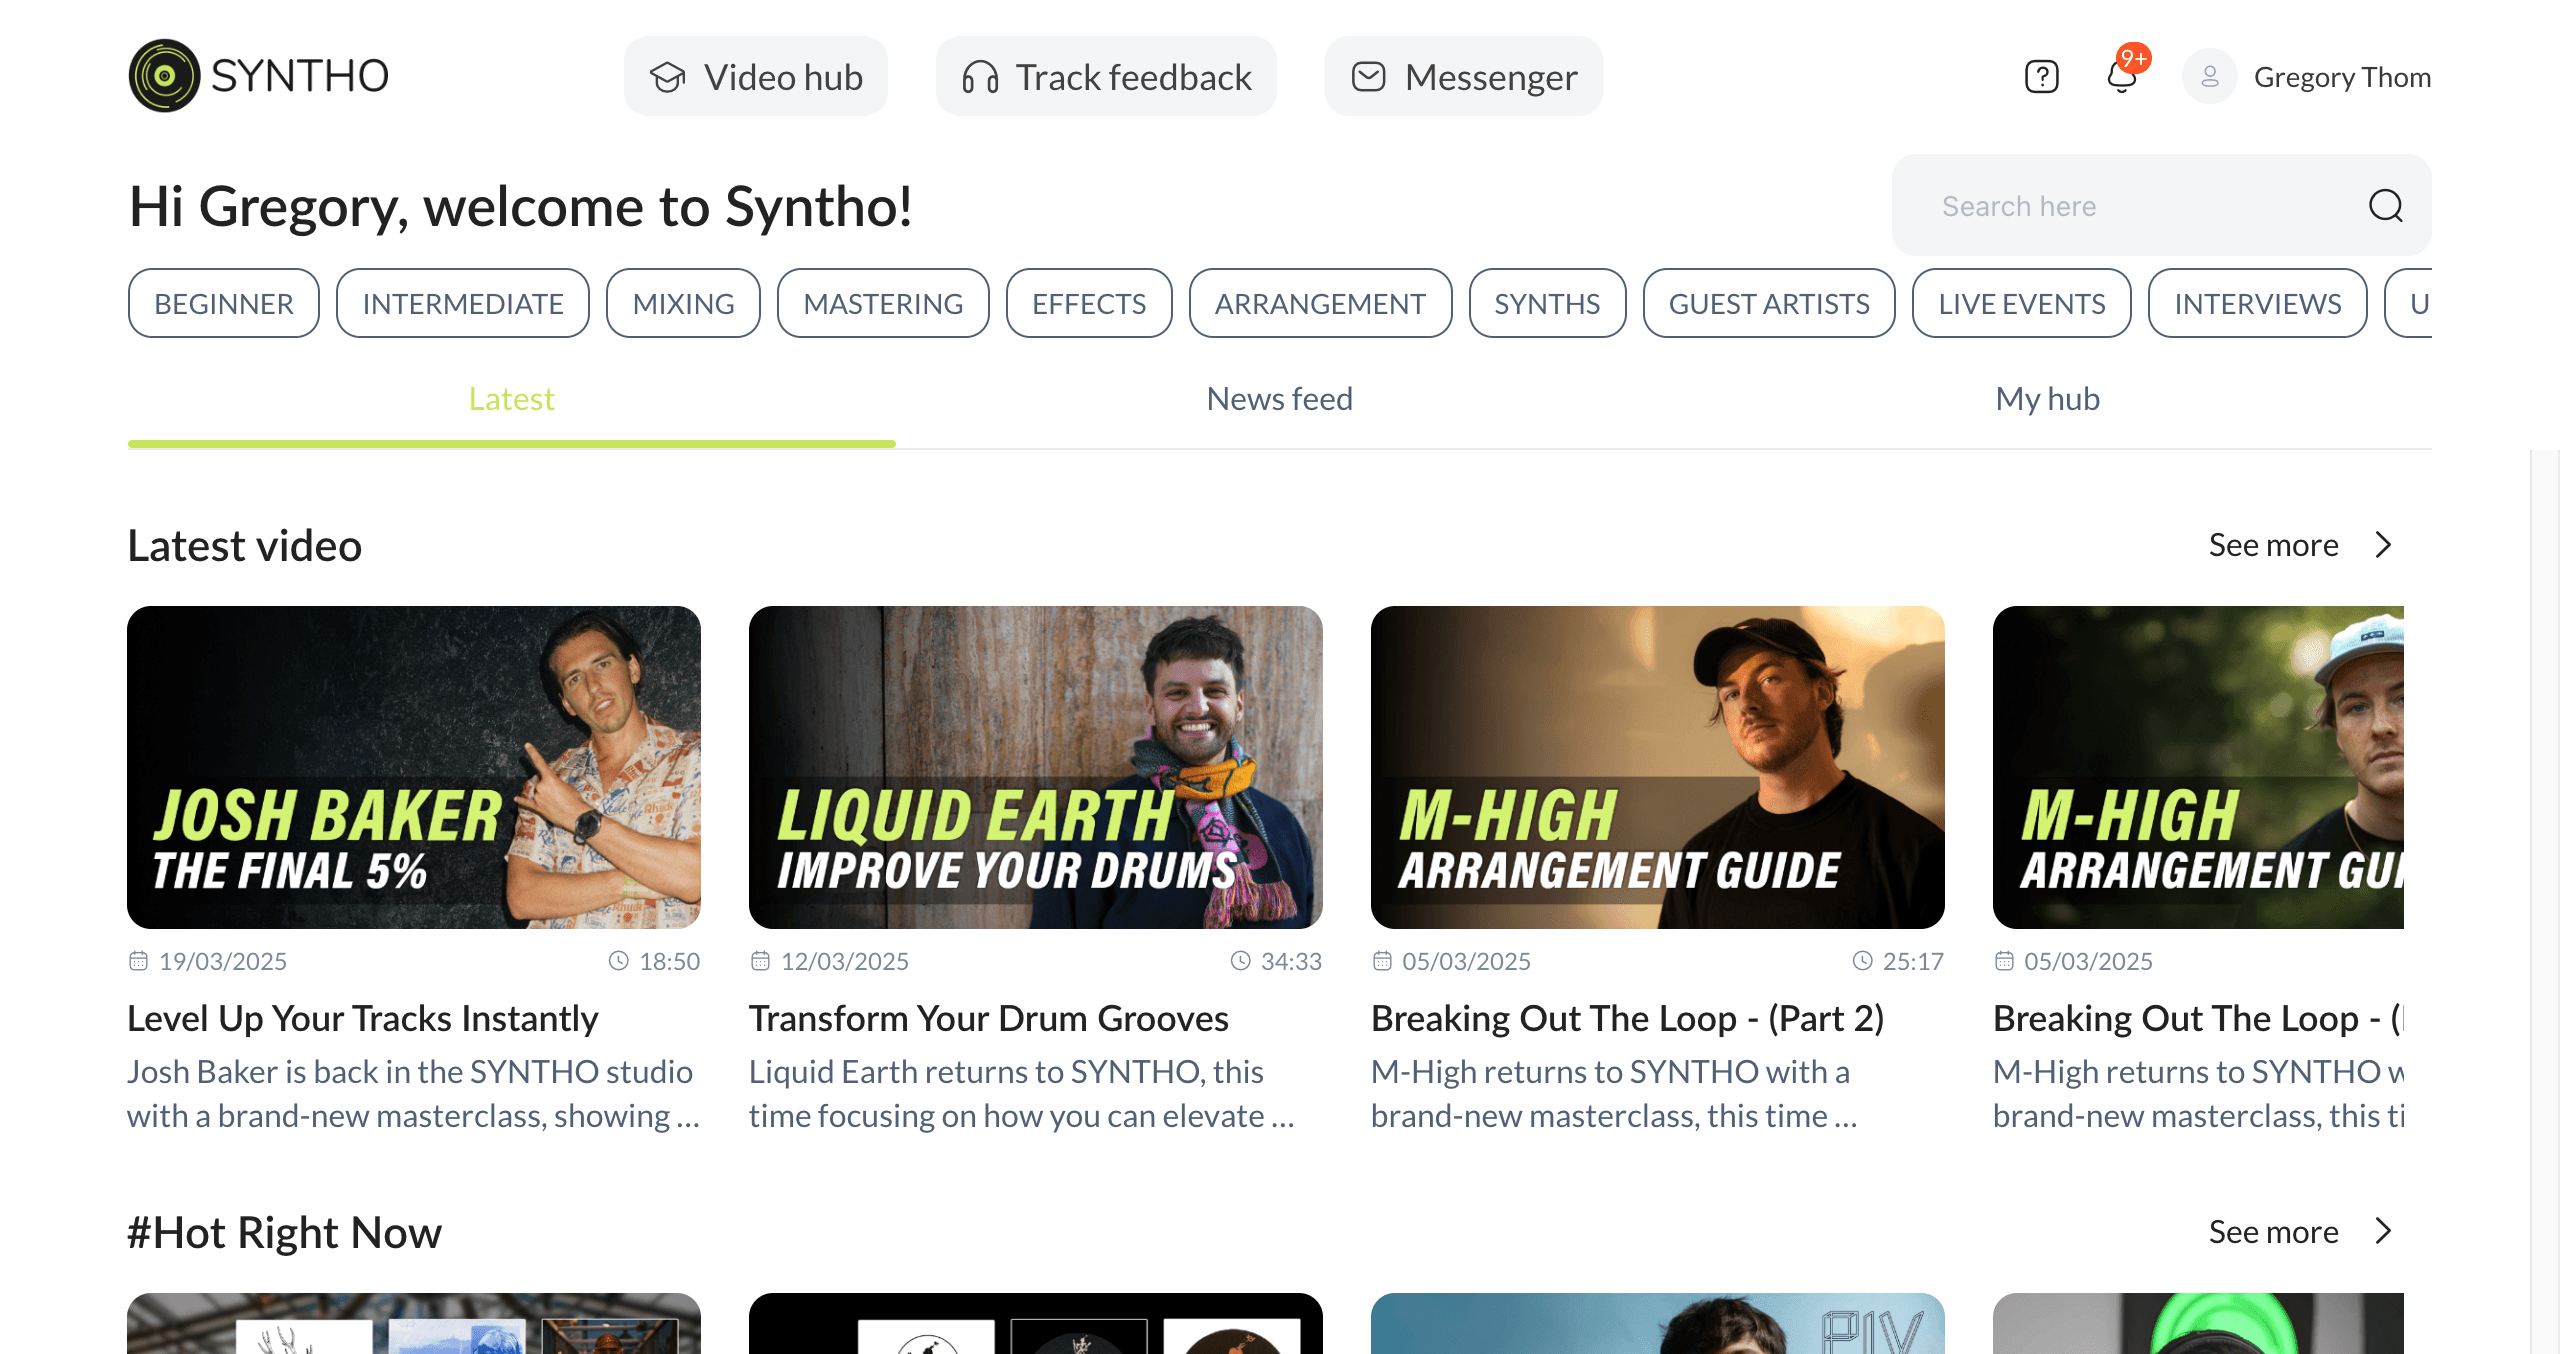Click the Syntho vinyl logo icon
This screenshot has height=1354, width=2560.
click(164, 76)
